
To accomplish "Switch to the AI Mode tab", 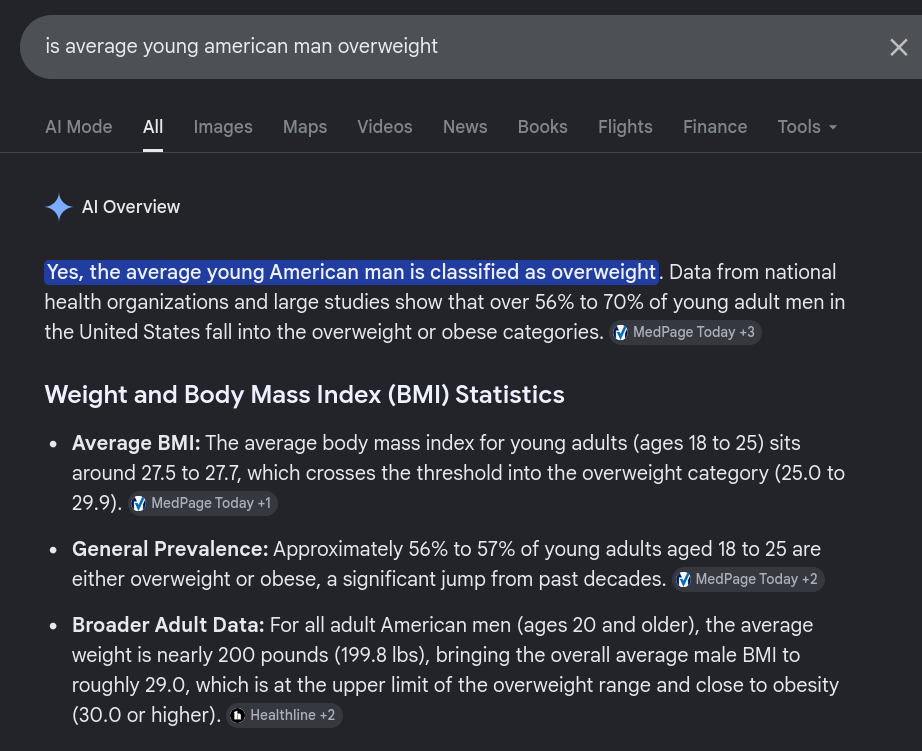I will [79, 126].
